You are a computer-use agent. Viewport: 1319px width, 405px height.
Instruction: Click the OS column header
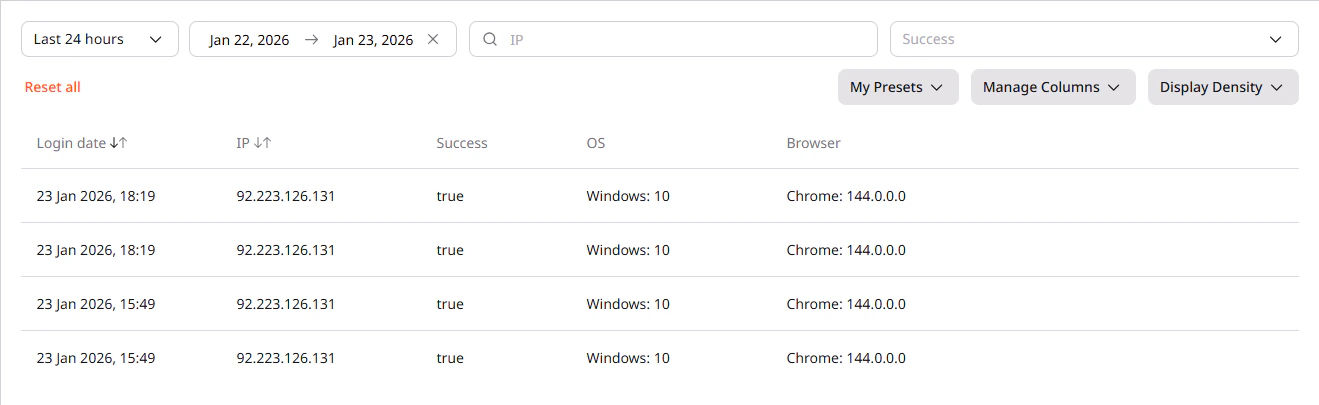point(596,143)
